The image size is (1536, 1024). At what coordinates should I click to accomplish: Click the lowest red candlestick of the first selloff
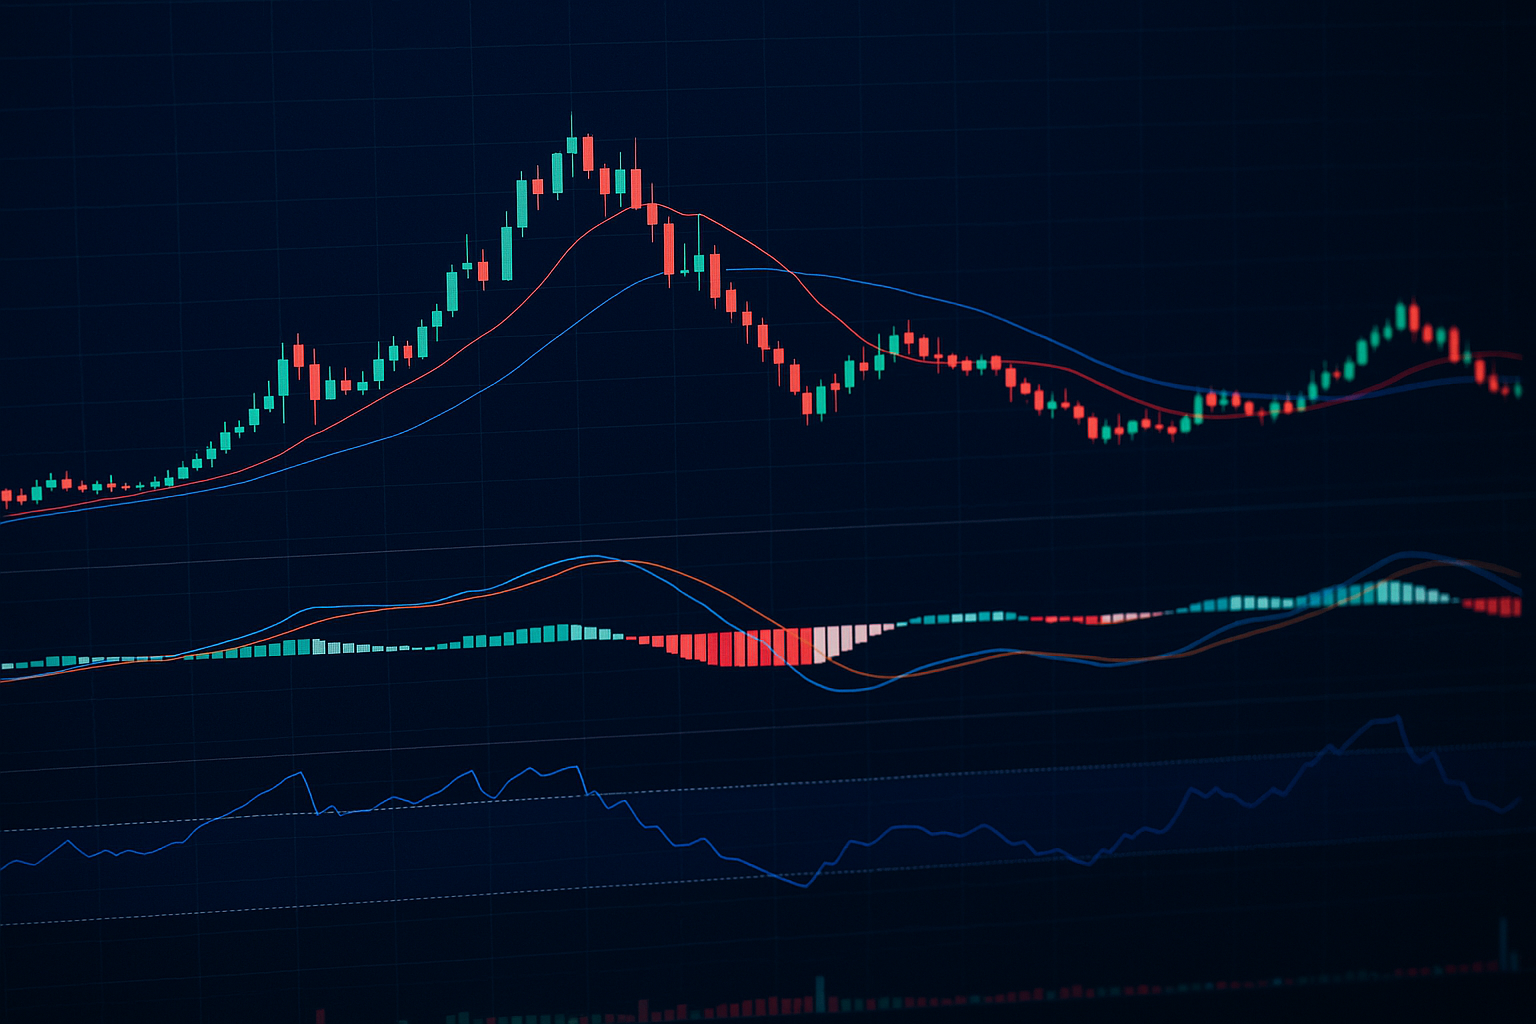pyautogui.click(x=807, y=403)
